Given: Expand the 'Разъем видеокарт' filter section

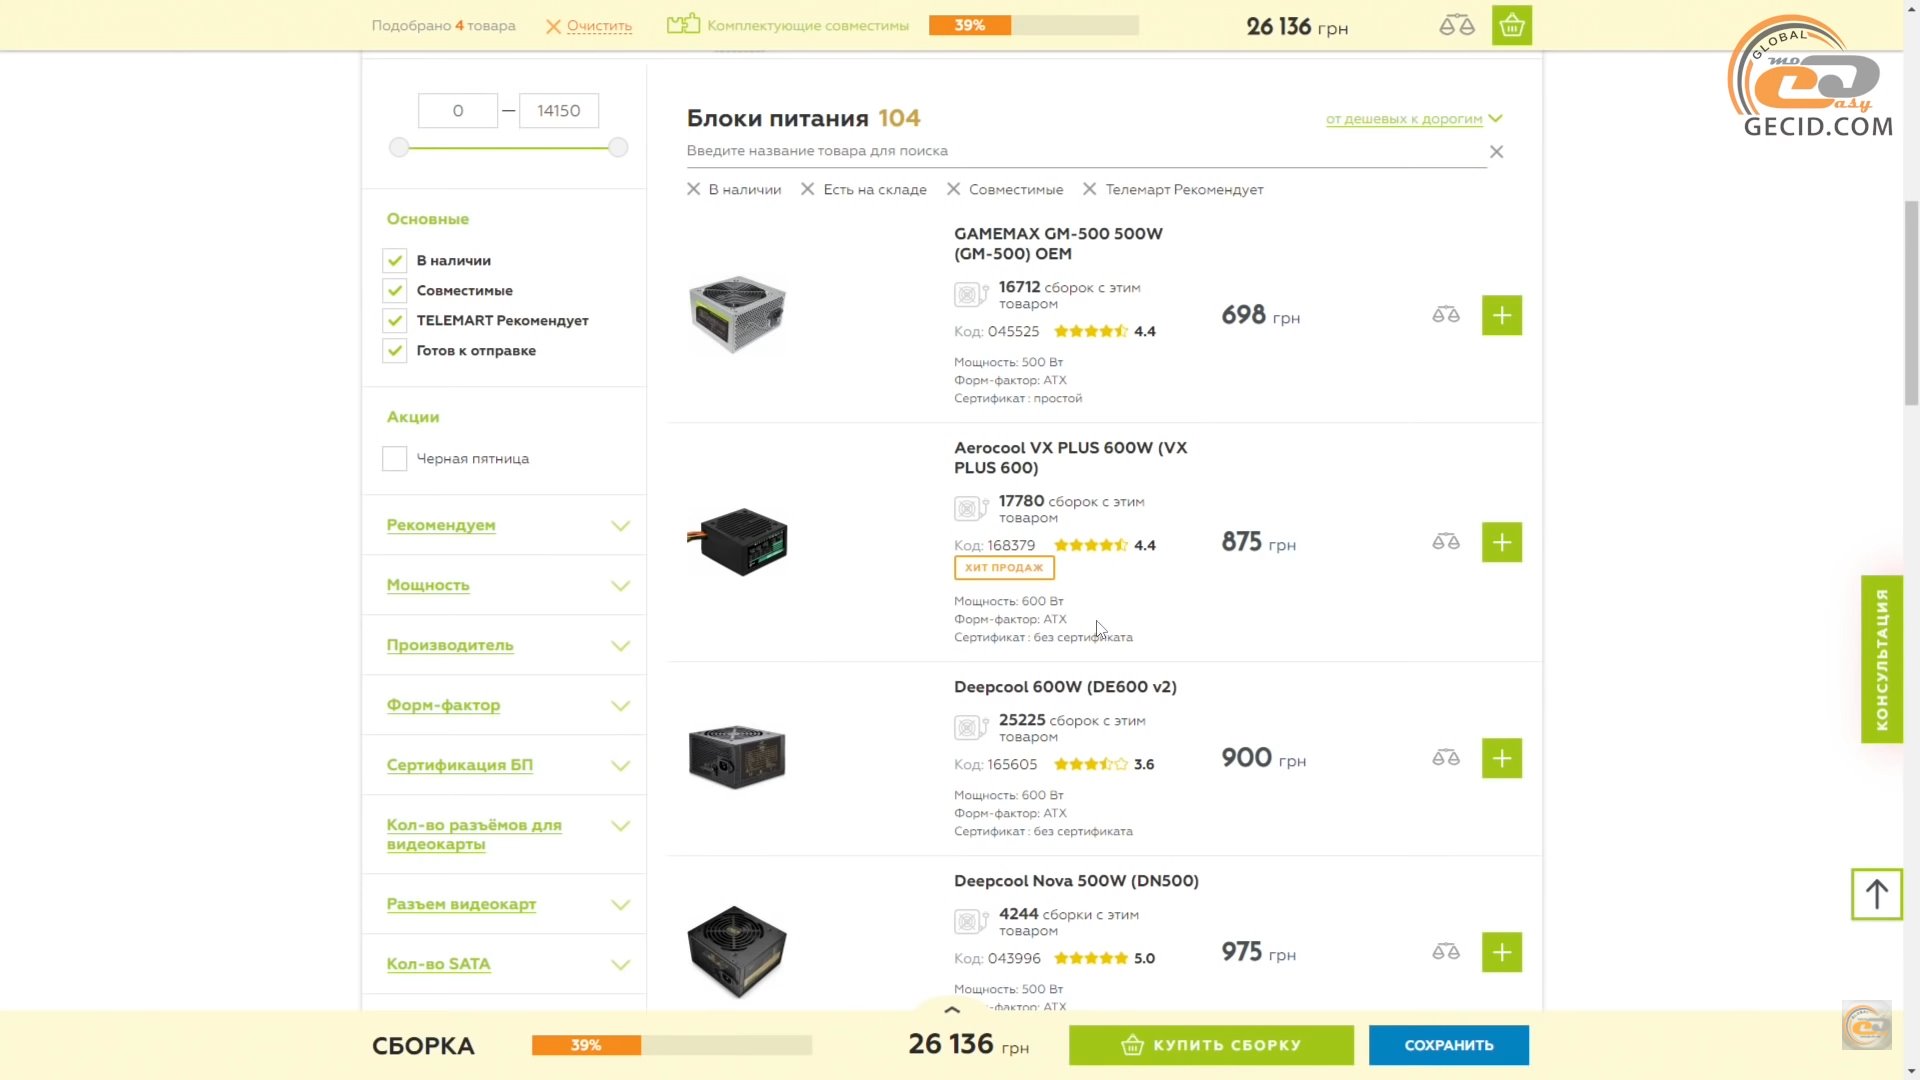Looking at the screenshot, I should 508,905.
